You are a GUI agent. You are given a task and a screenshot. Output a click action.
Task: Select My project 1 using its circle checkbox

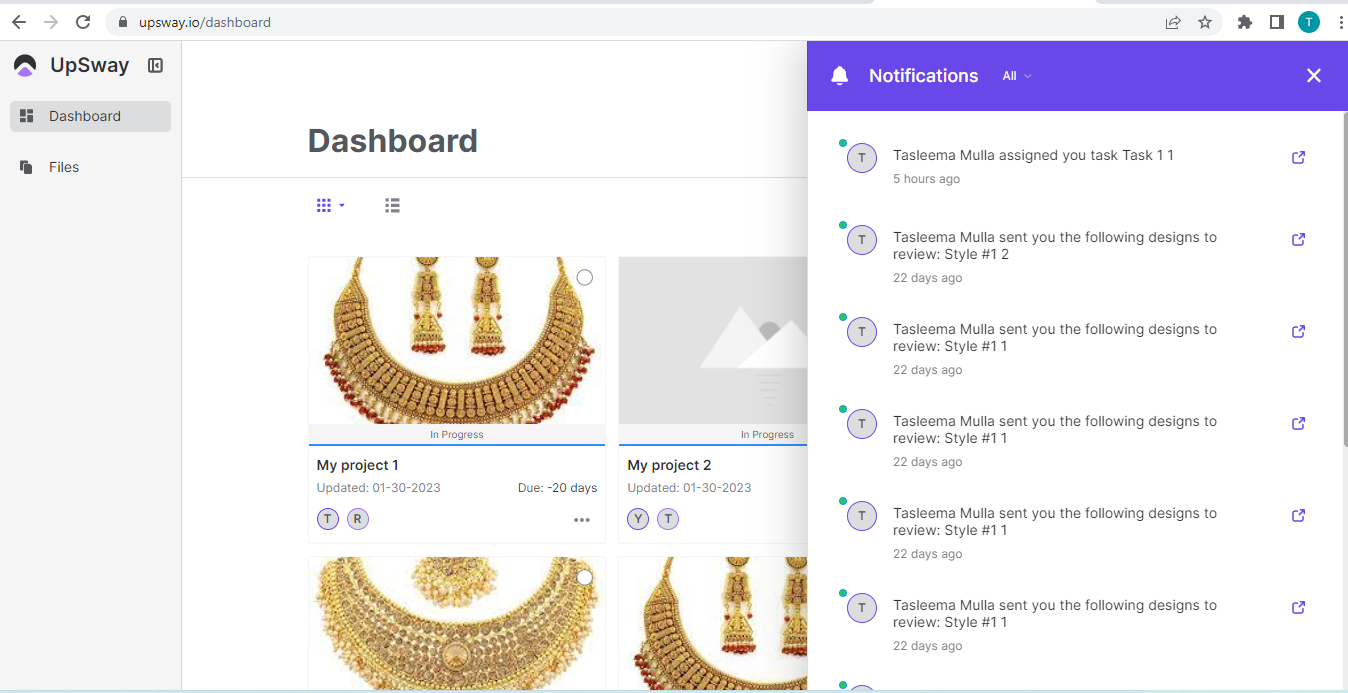(x=585, y=277)
